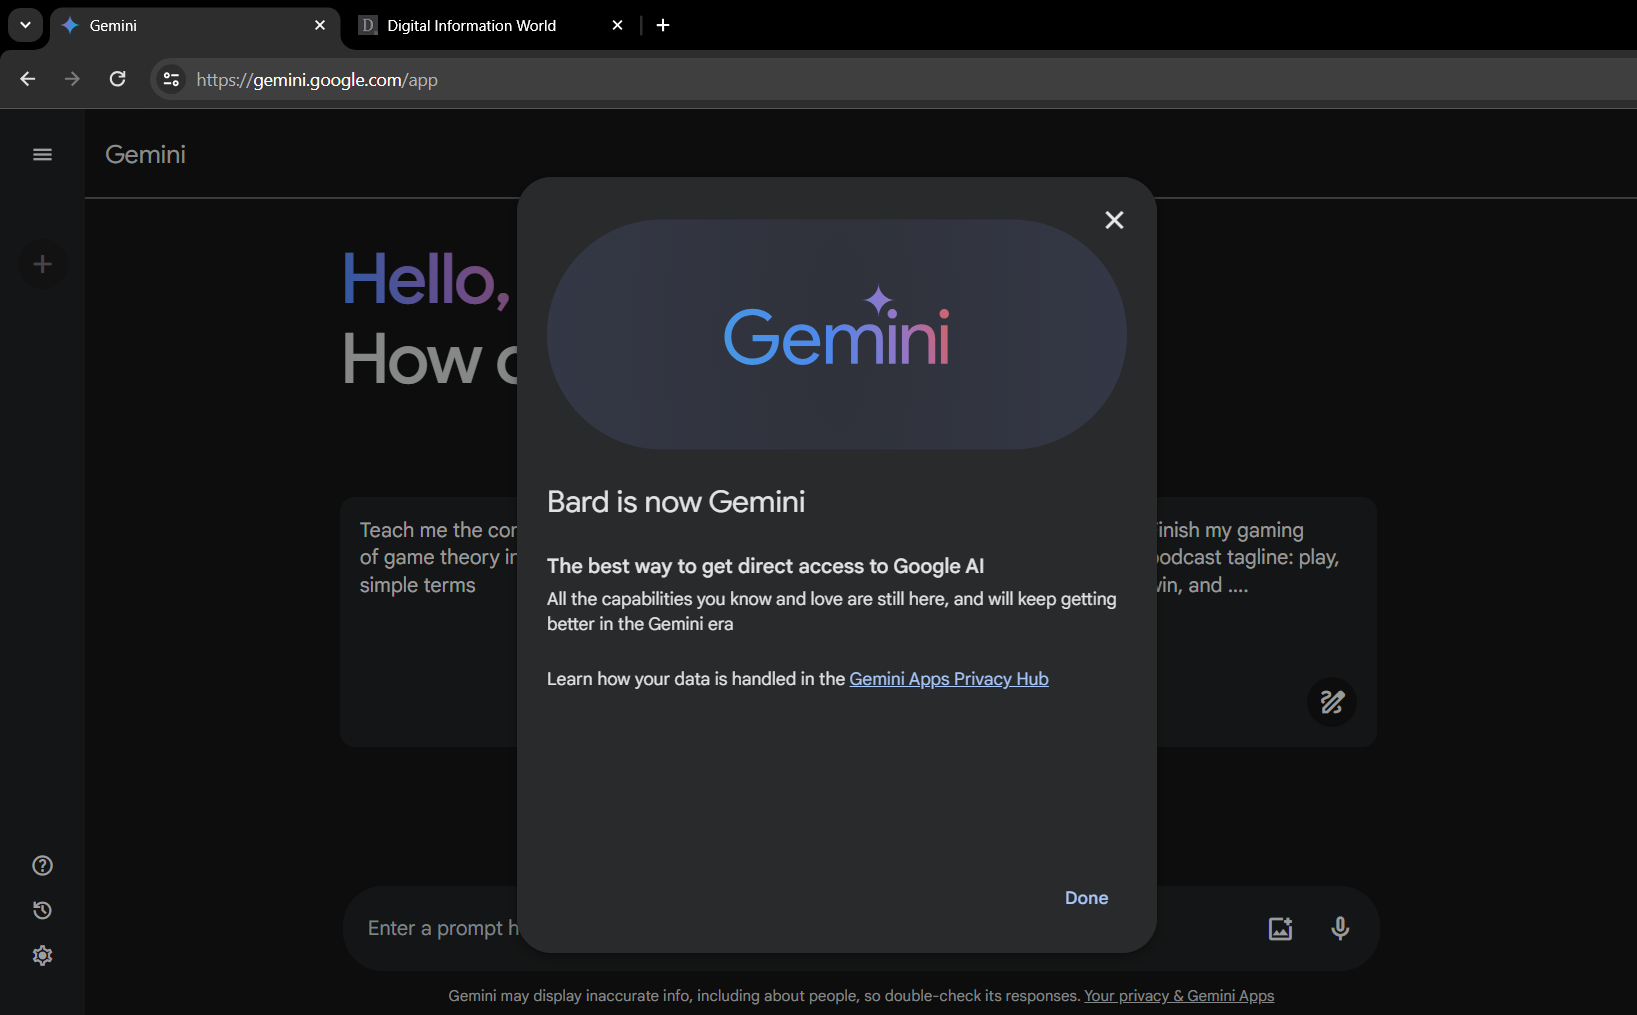Click the 'Bard is now Gemini' heading

tap(676, 502)
